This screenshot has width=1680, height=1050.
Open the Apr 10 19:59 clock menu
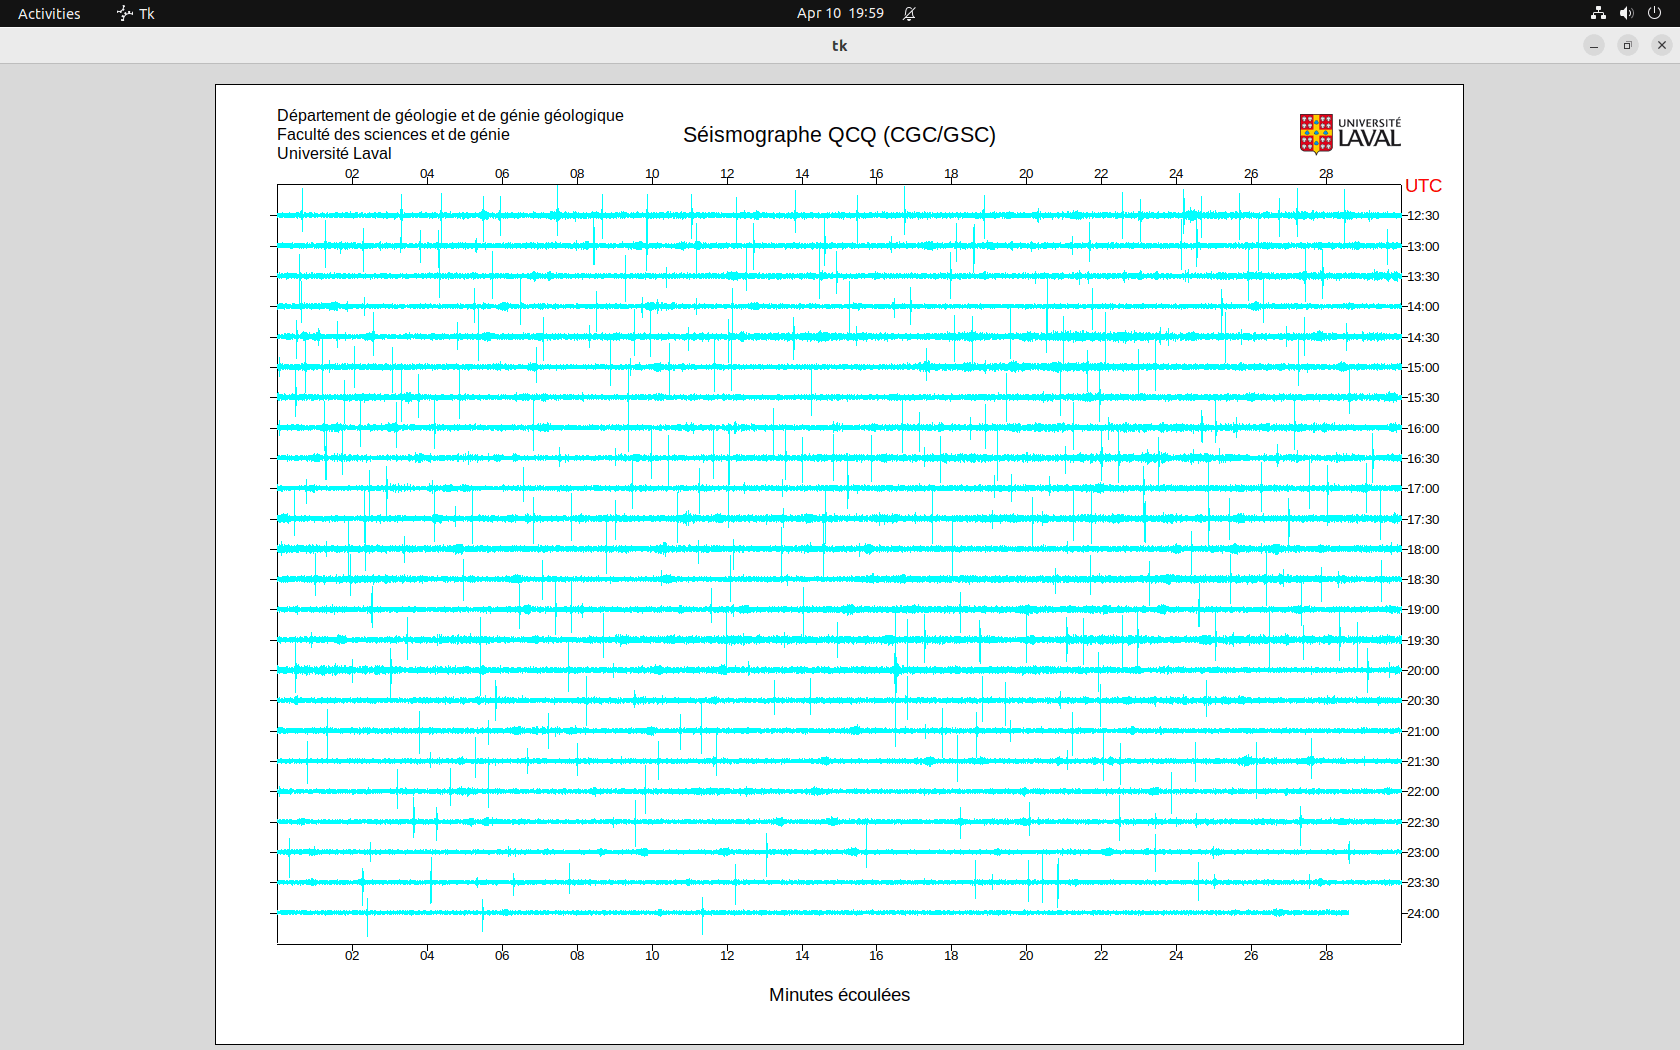[x=840, y=13]
